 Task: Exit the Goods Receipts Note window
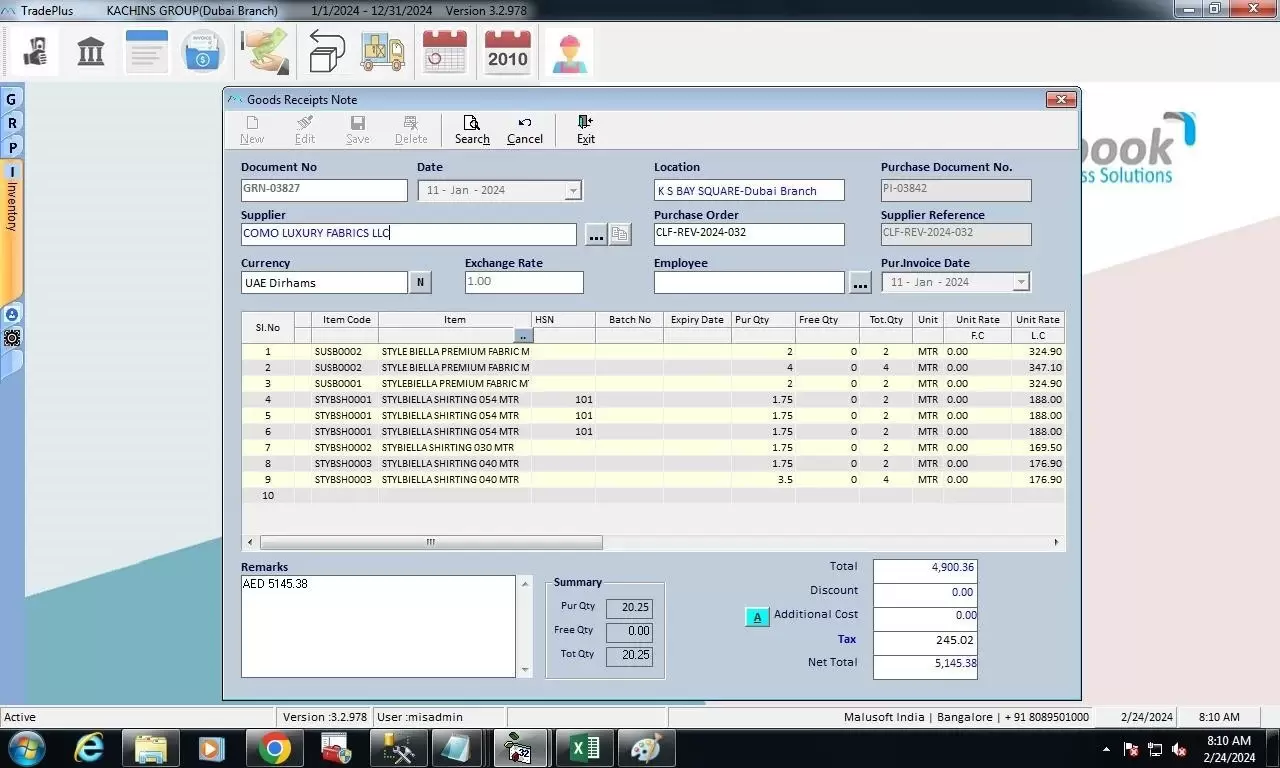(586, 130)
